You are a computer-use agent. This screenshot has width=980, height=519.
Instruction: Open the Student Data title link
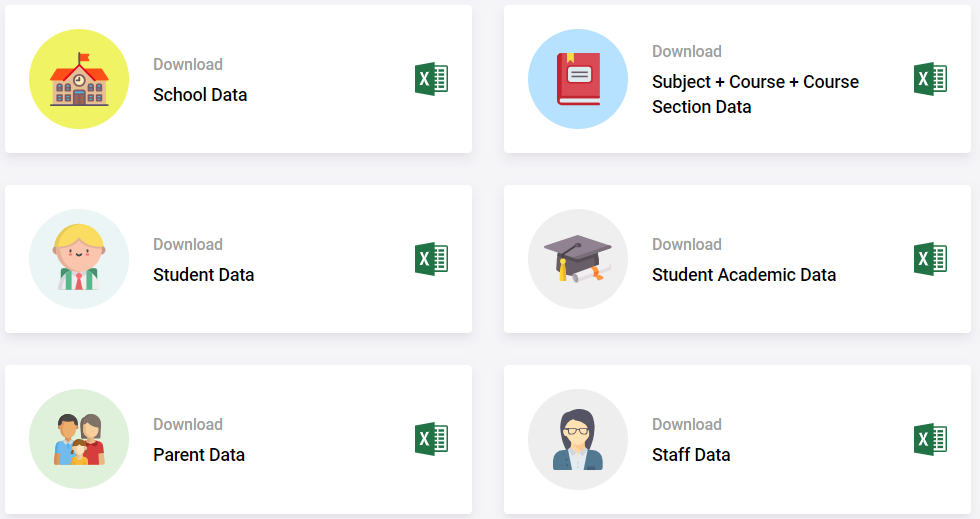[x=204, y=275]
